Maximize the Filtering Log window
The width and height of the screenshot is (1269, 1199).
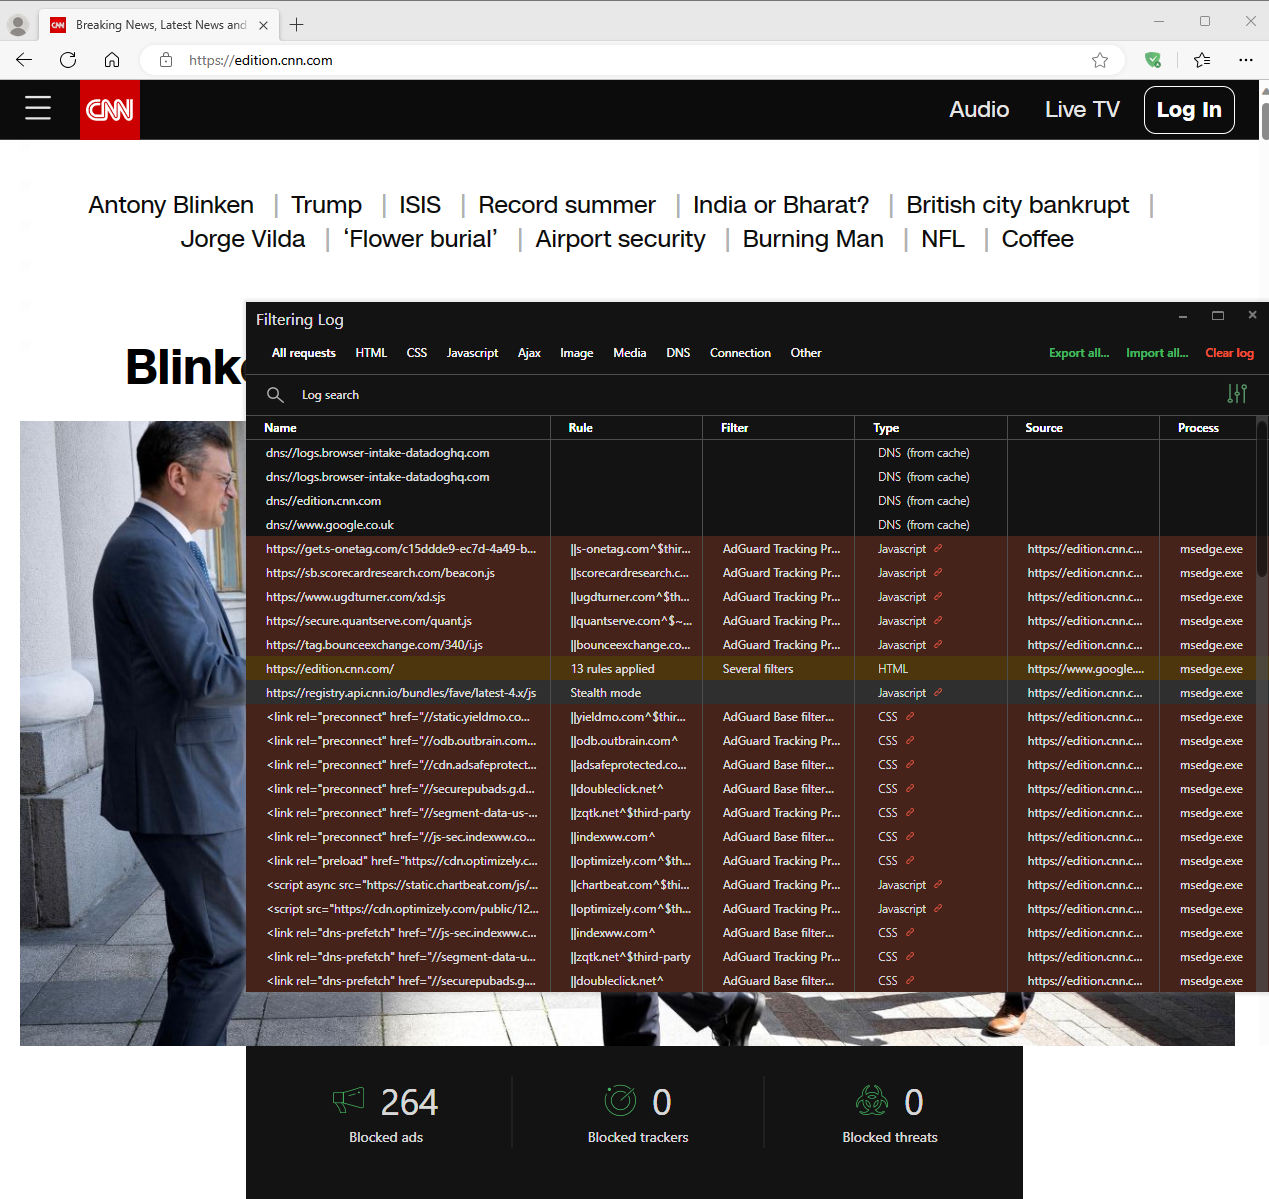[1218, 315]
